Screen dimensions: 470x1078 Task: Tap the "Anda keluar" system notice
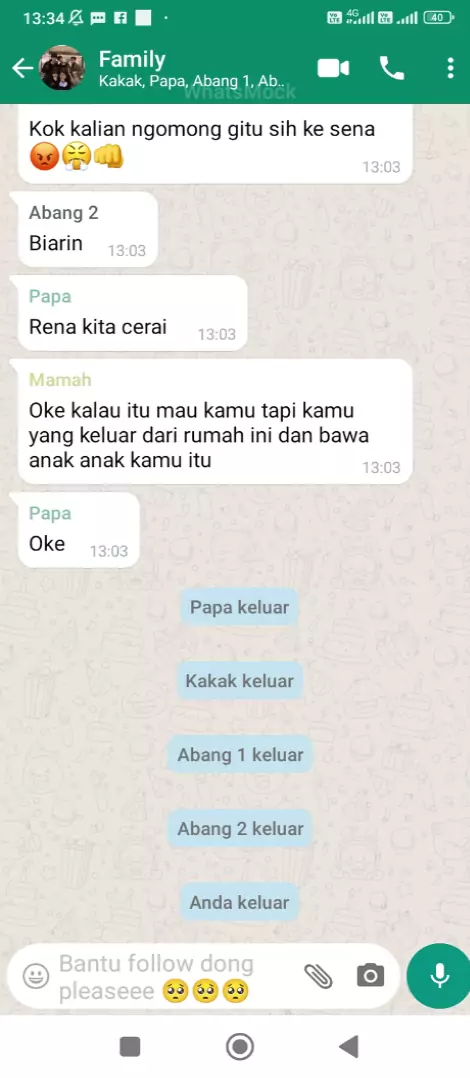click(240, 902)
